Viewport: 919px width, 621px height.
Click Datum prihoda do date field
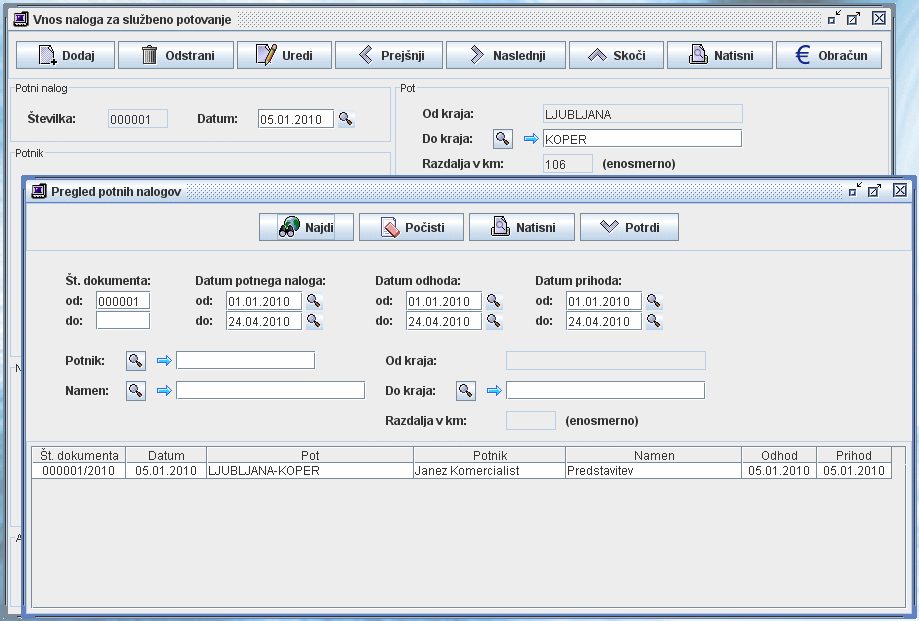tap(604, 321)
